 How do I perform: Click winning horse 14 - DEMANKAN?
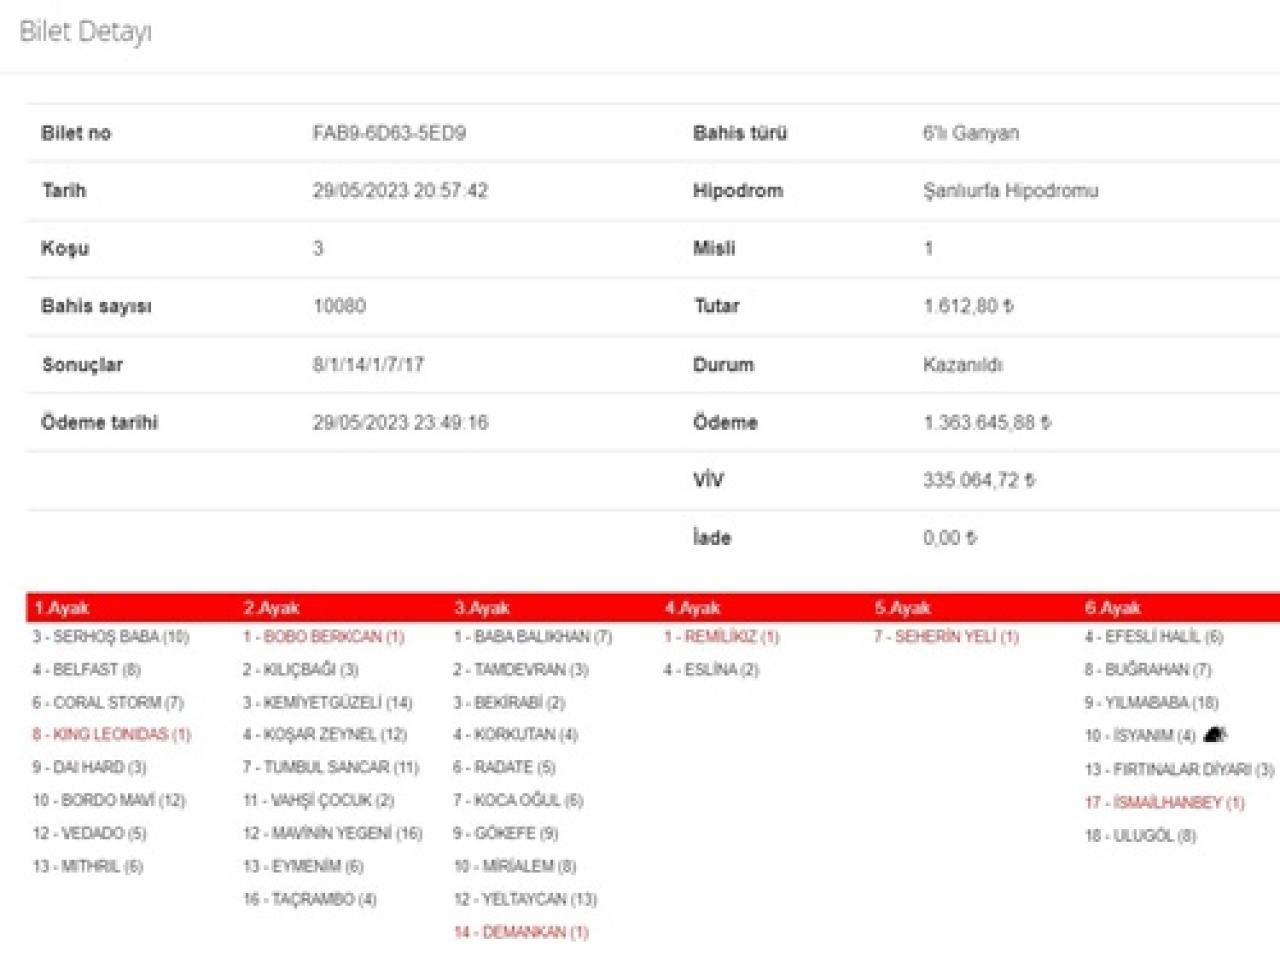[x=520, y=932]
